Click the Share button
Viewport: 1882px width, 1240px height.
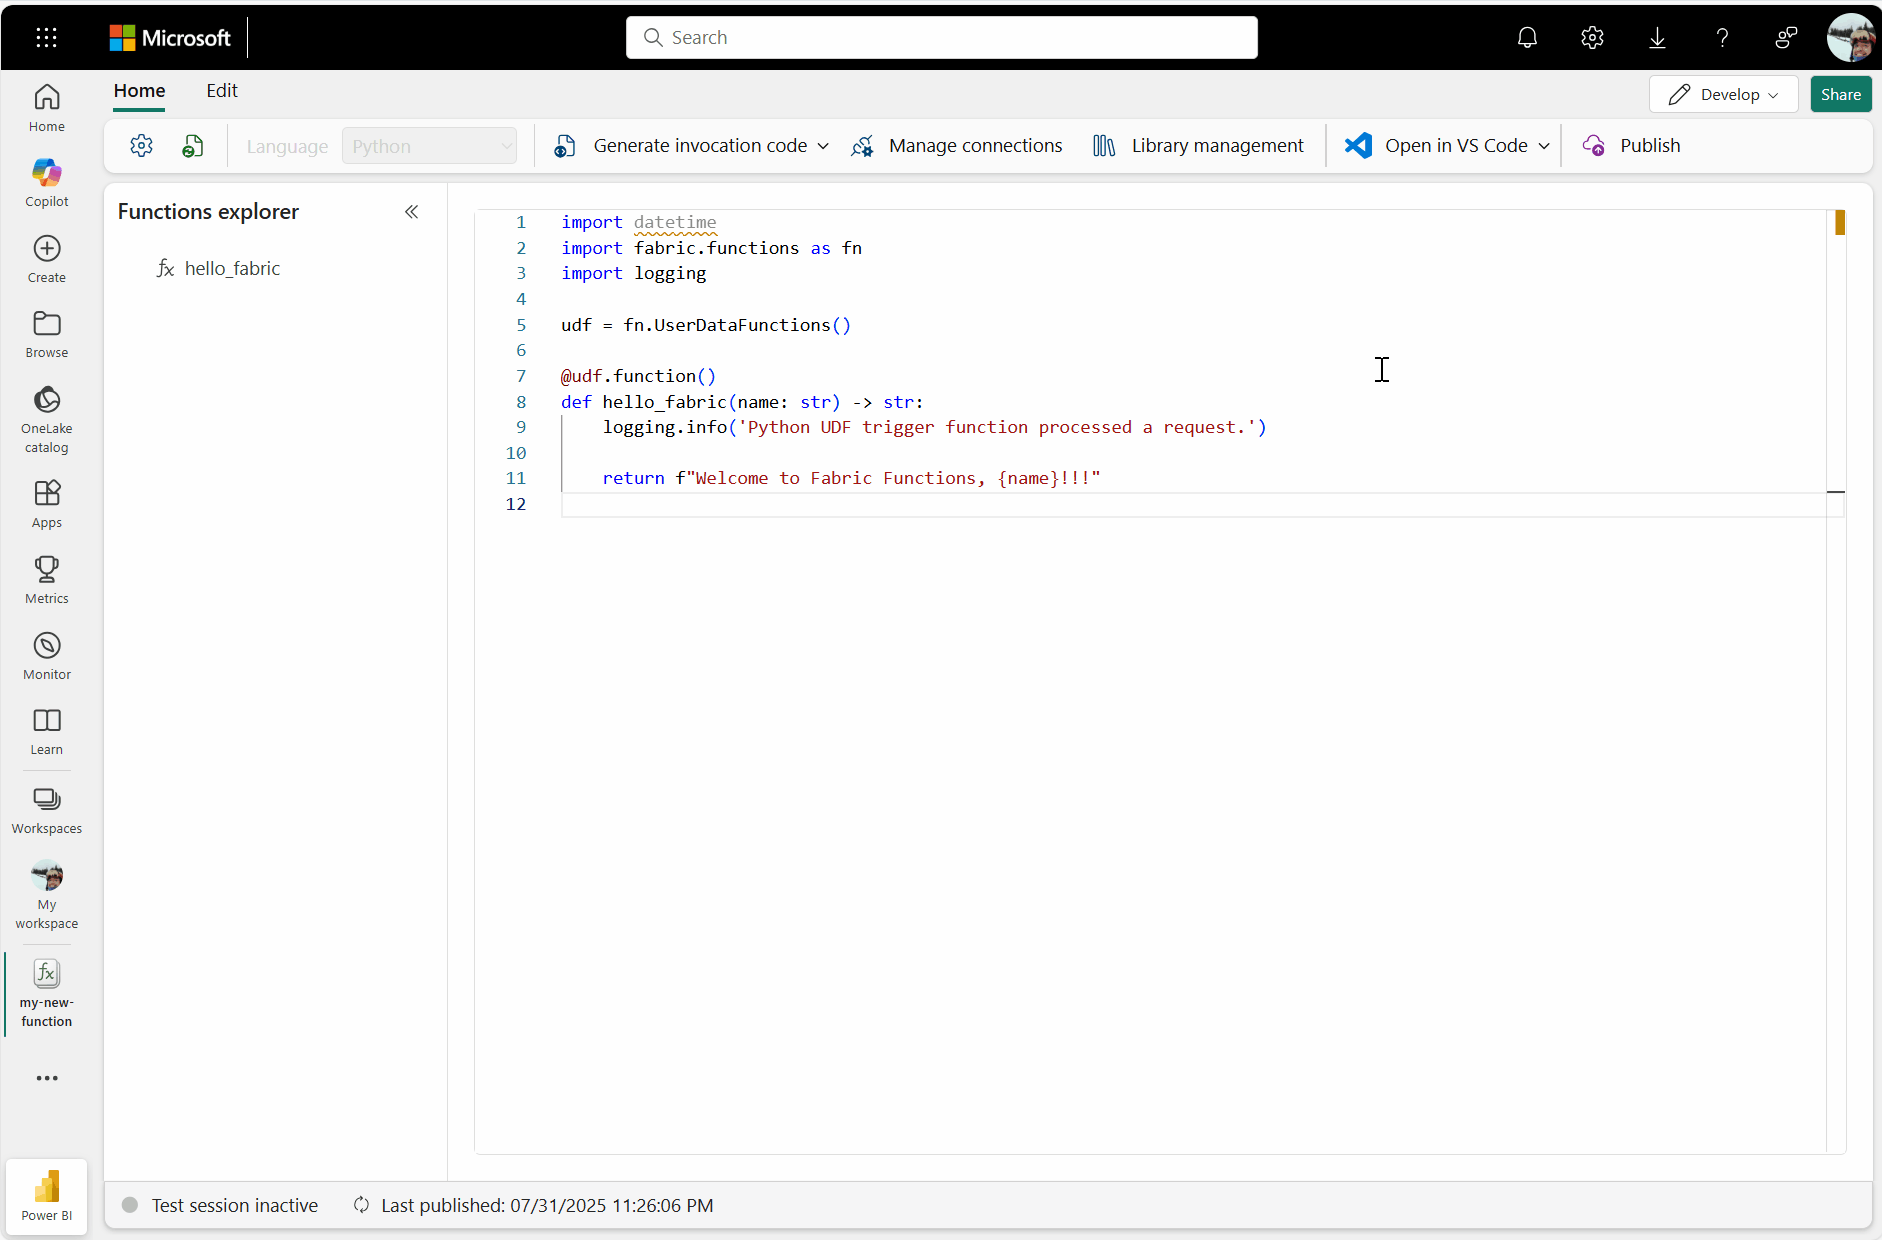[x=1840, y=94]
